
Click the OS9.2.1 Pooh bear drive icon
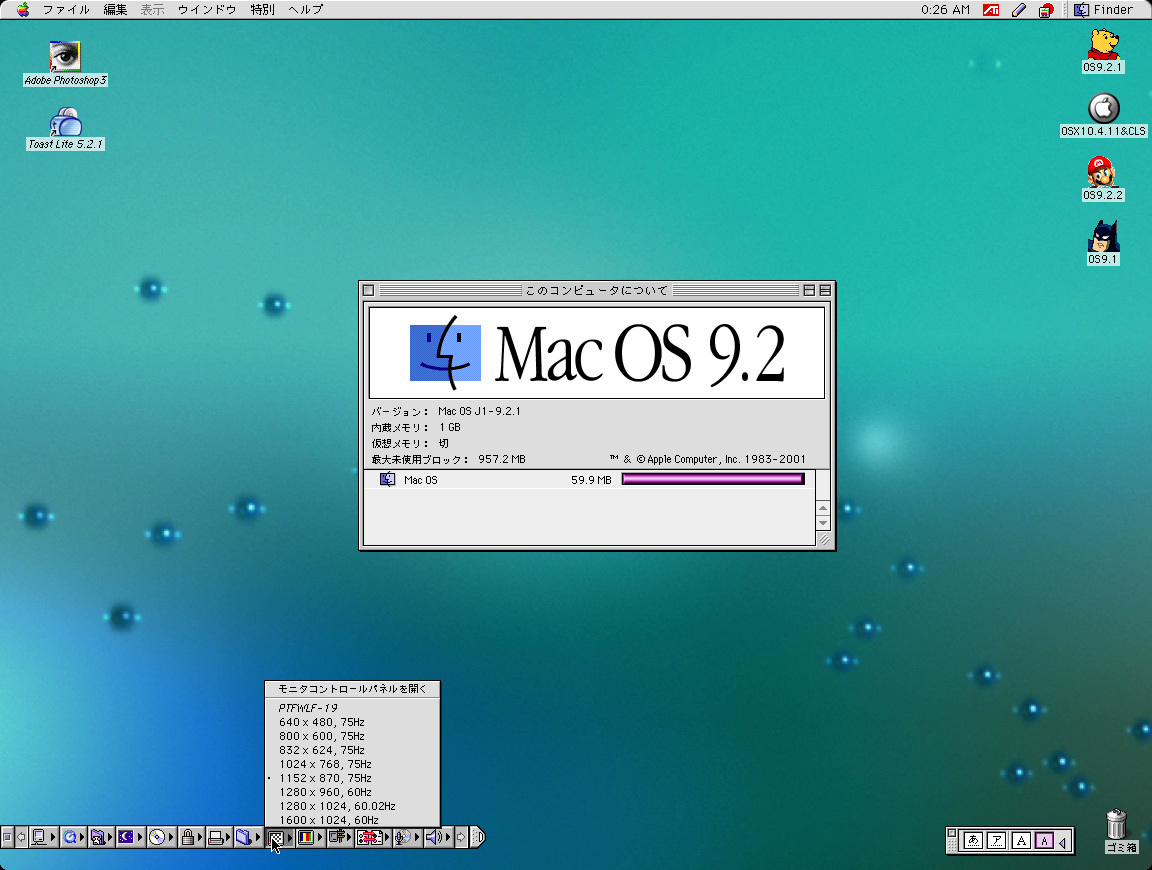1103,45
